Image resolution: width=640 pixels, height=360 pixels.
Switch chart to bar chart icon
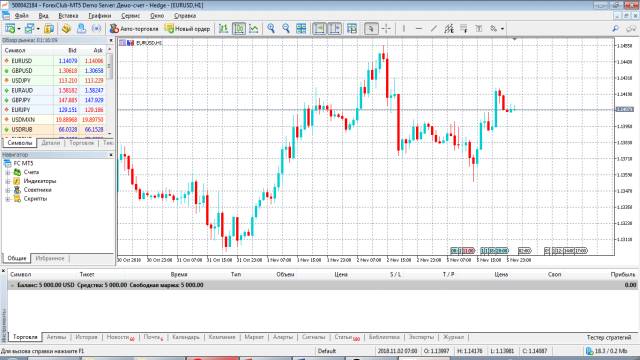click(x=223, y=29)
